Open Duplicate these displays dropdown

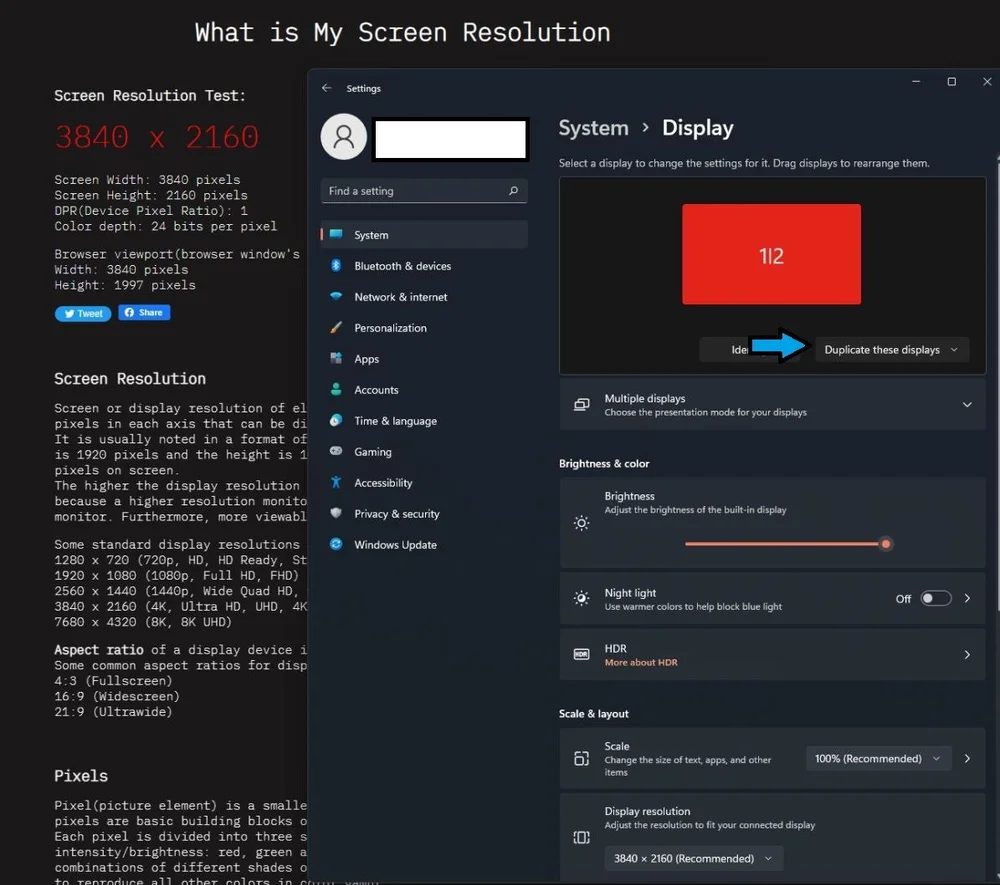click(892, 349)
